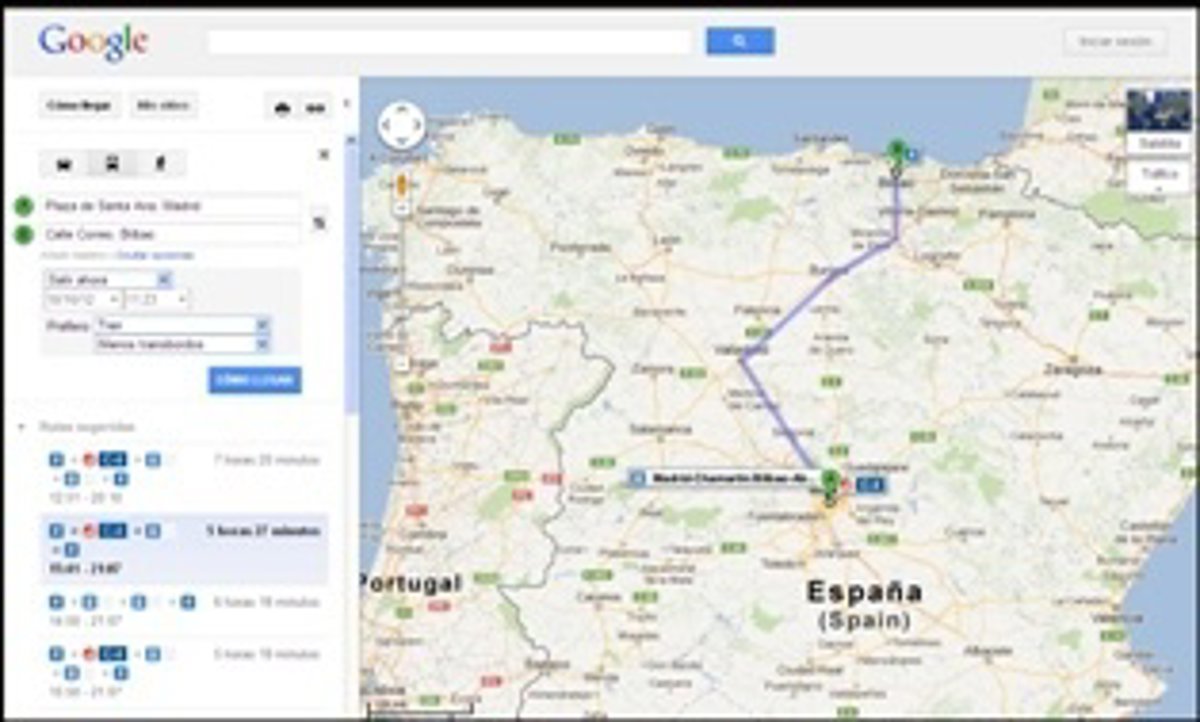Swap origin and destination with reverse icon
1200x722 pixels.
[x=319, y=222]
